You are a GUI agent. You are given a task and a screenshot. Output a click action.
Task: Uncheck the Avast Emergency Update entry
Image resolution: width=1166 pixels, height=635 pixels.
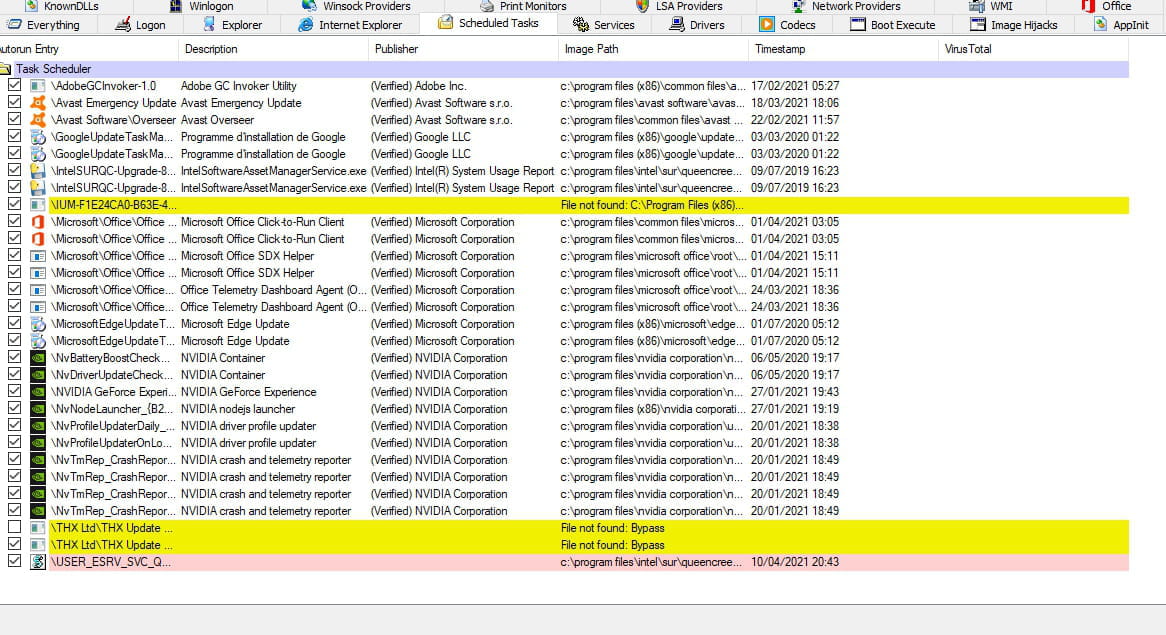[14, 102]
